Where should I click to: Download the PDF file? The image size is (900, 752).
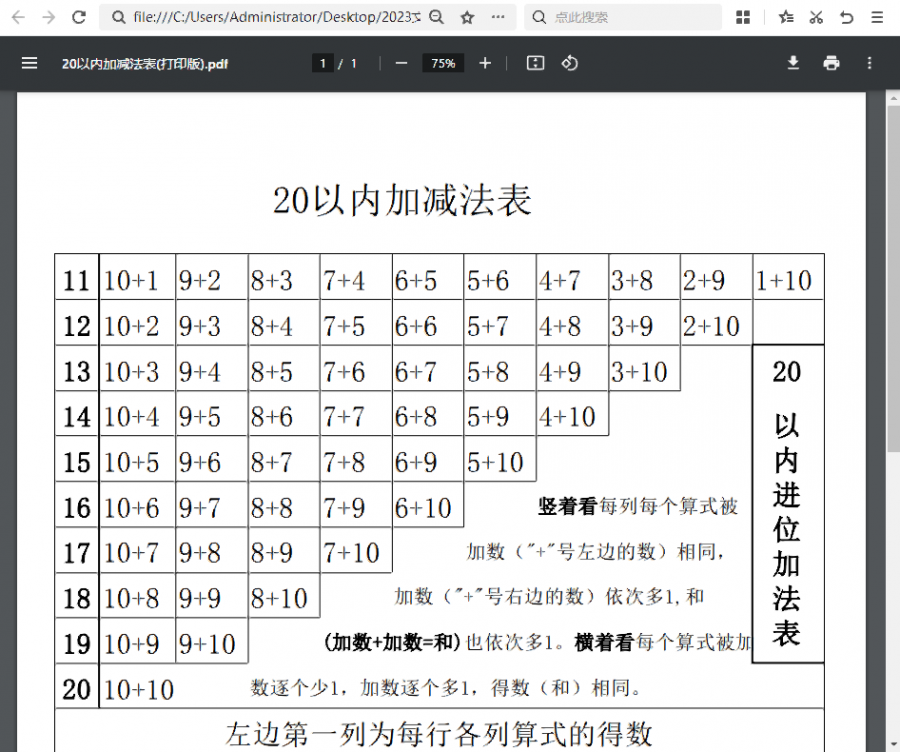click(793, 63)
